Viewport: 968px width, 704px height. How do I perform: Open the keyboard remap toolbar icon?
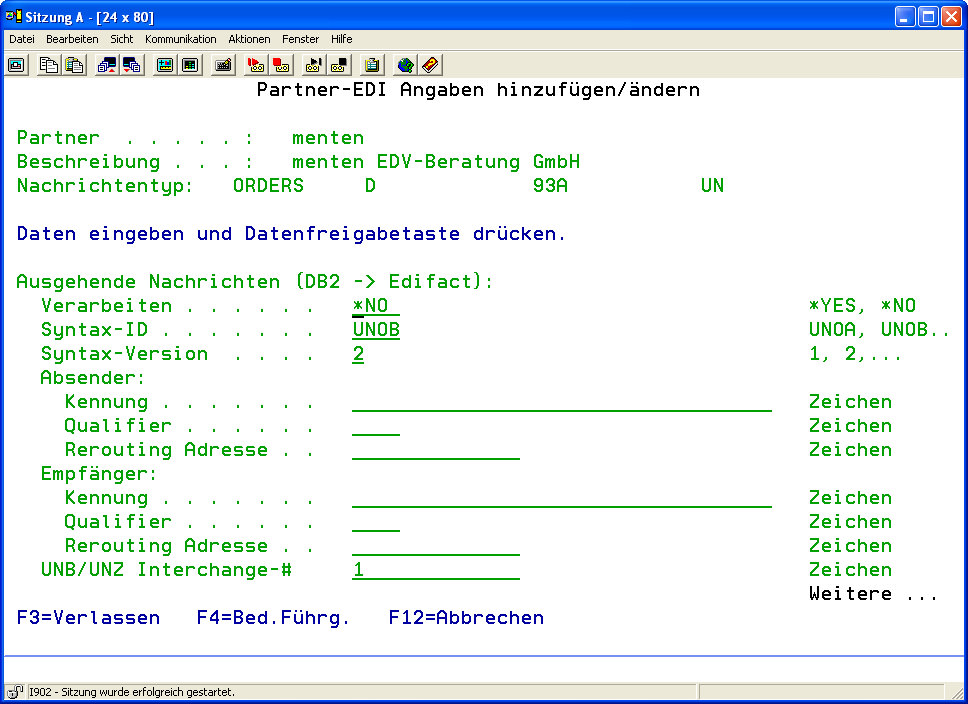(224, 65)
